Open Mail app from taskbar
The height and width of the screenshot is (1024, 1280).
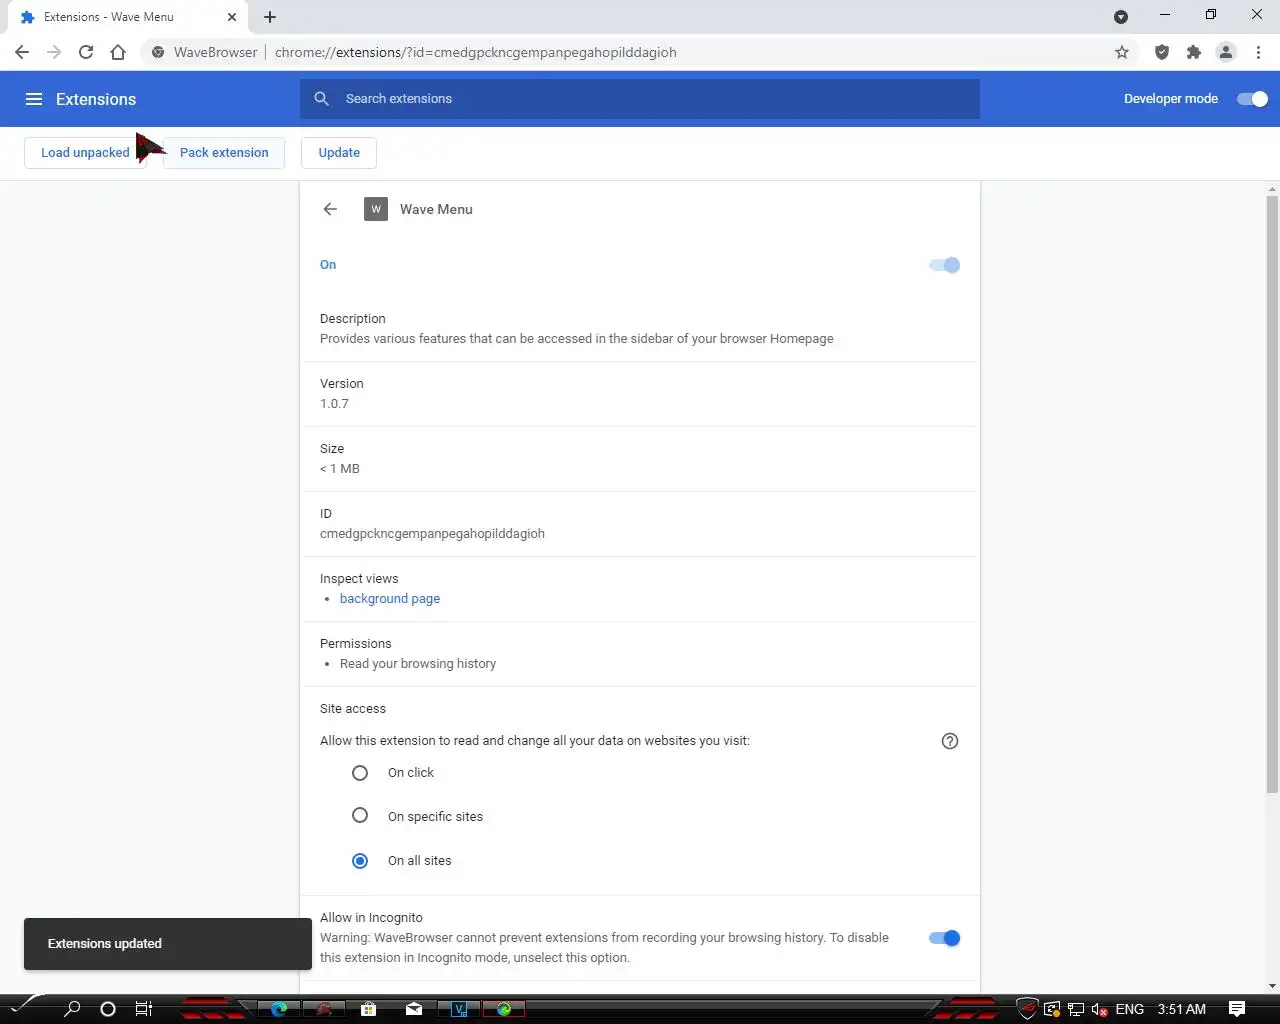click(414, 1009)
